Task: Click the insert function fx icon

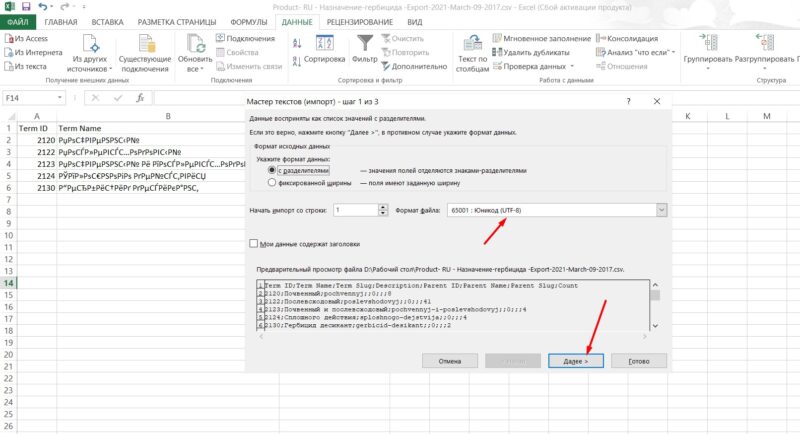Action: [140, 98]
